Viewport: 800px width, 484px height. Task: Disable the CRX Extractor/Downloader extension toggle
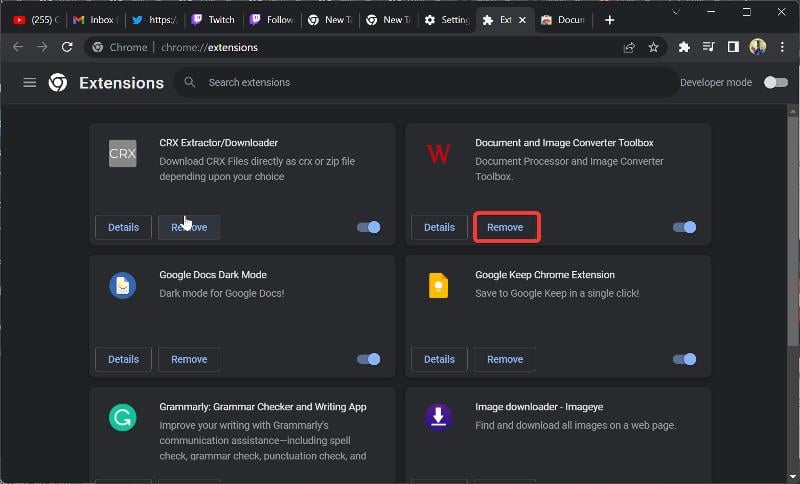coord(368,227)
